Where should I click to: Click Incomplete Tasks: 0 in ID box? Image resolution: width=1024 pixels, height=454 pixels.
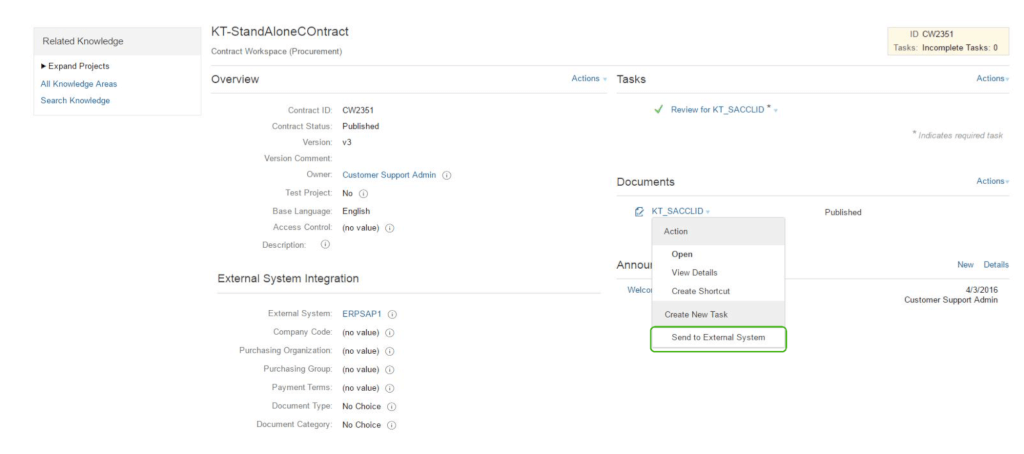[960, 48]
